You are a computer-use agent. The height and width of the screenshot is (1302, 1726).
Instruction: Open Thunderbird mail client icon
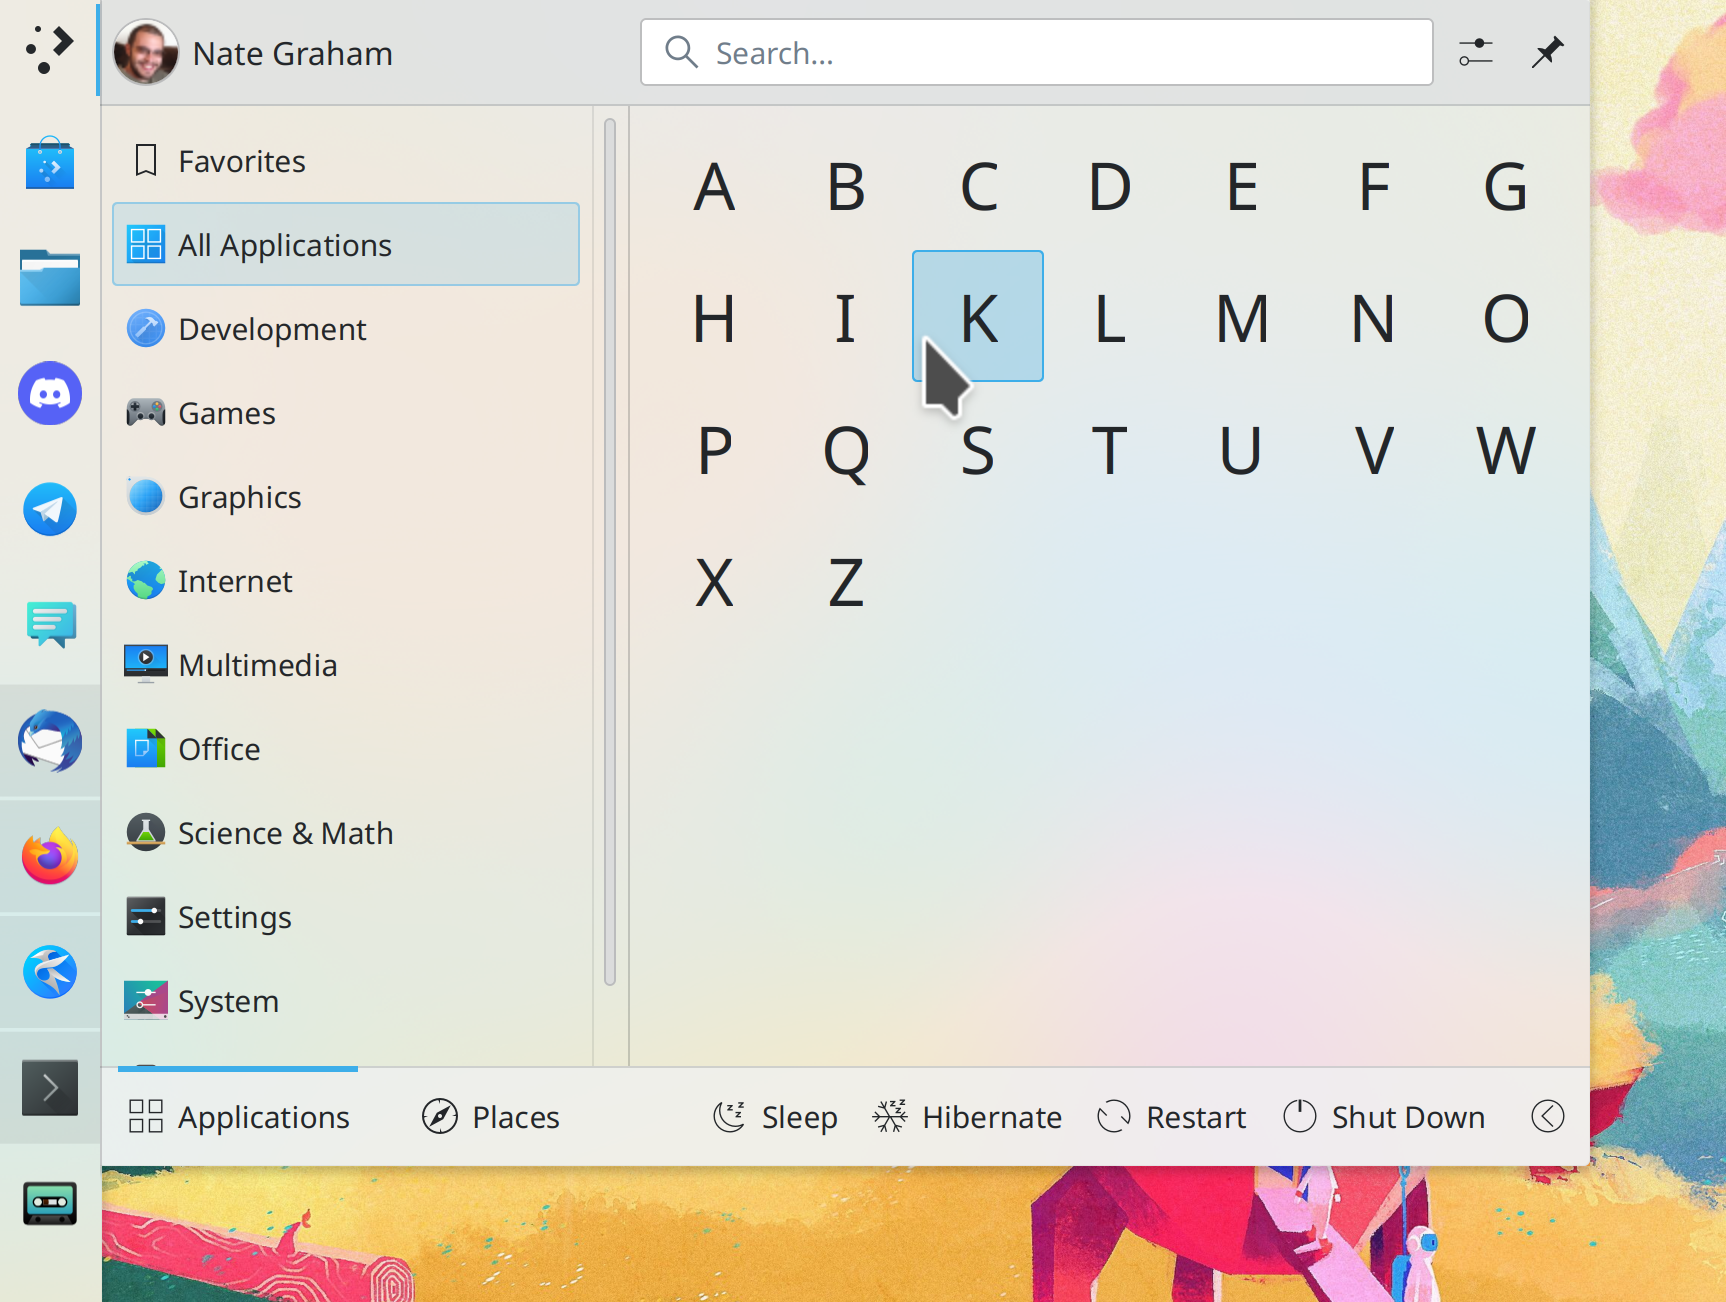coord(50,741)
